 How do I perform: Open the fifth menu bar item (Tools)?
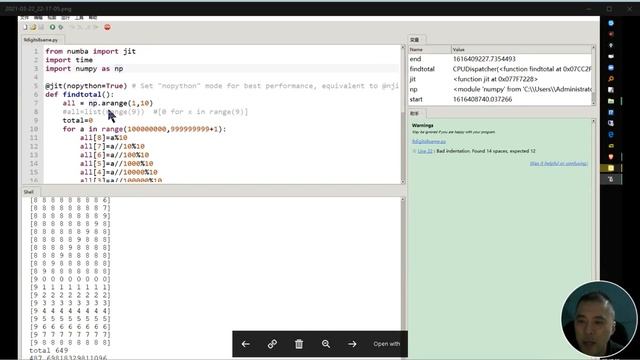pyautogui.click(x=79, y=18)
